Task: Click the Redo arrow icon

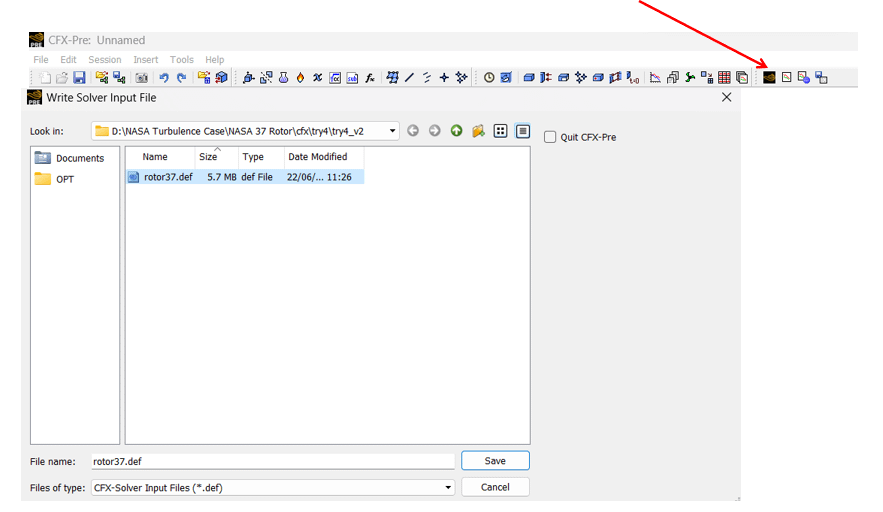Action: coord(181,78)
